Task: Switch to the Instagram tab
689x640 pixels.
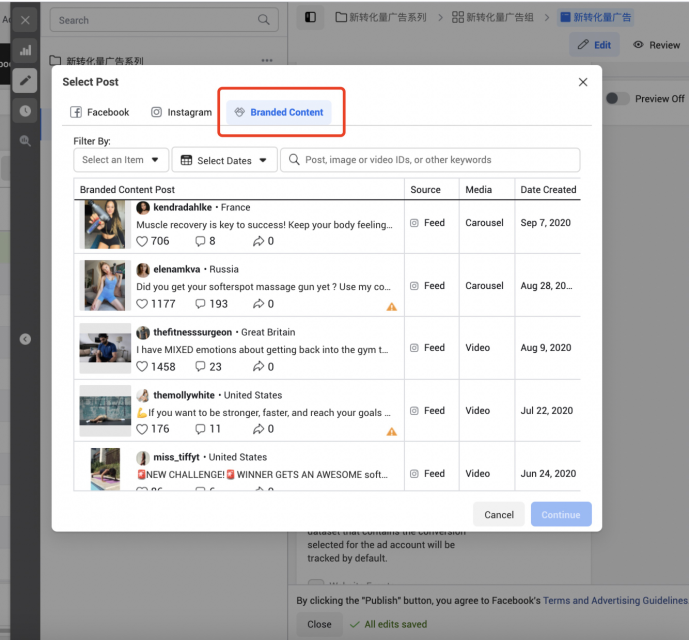Action: click(x=181, y=112)
